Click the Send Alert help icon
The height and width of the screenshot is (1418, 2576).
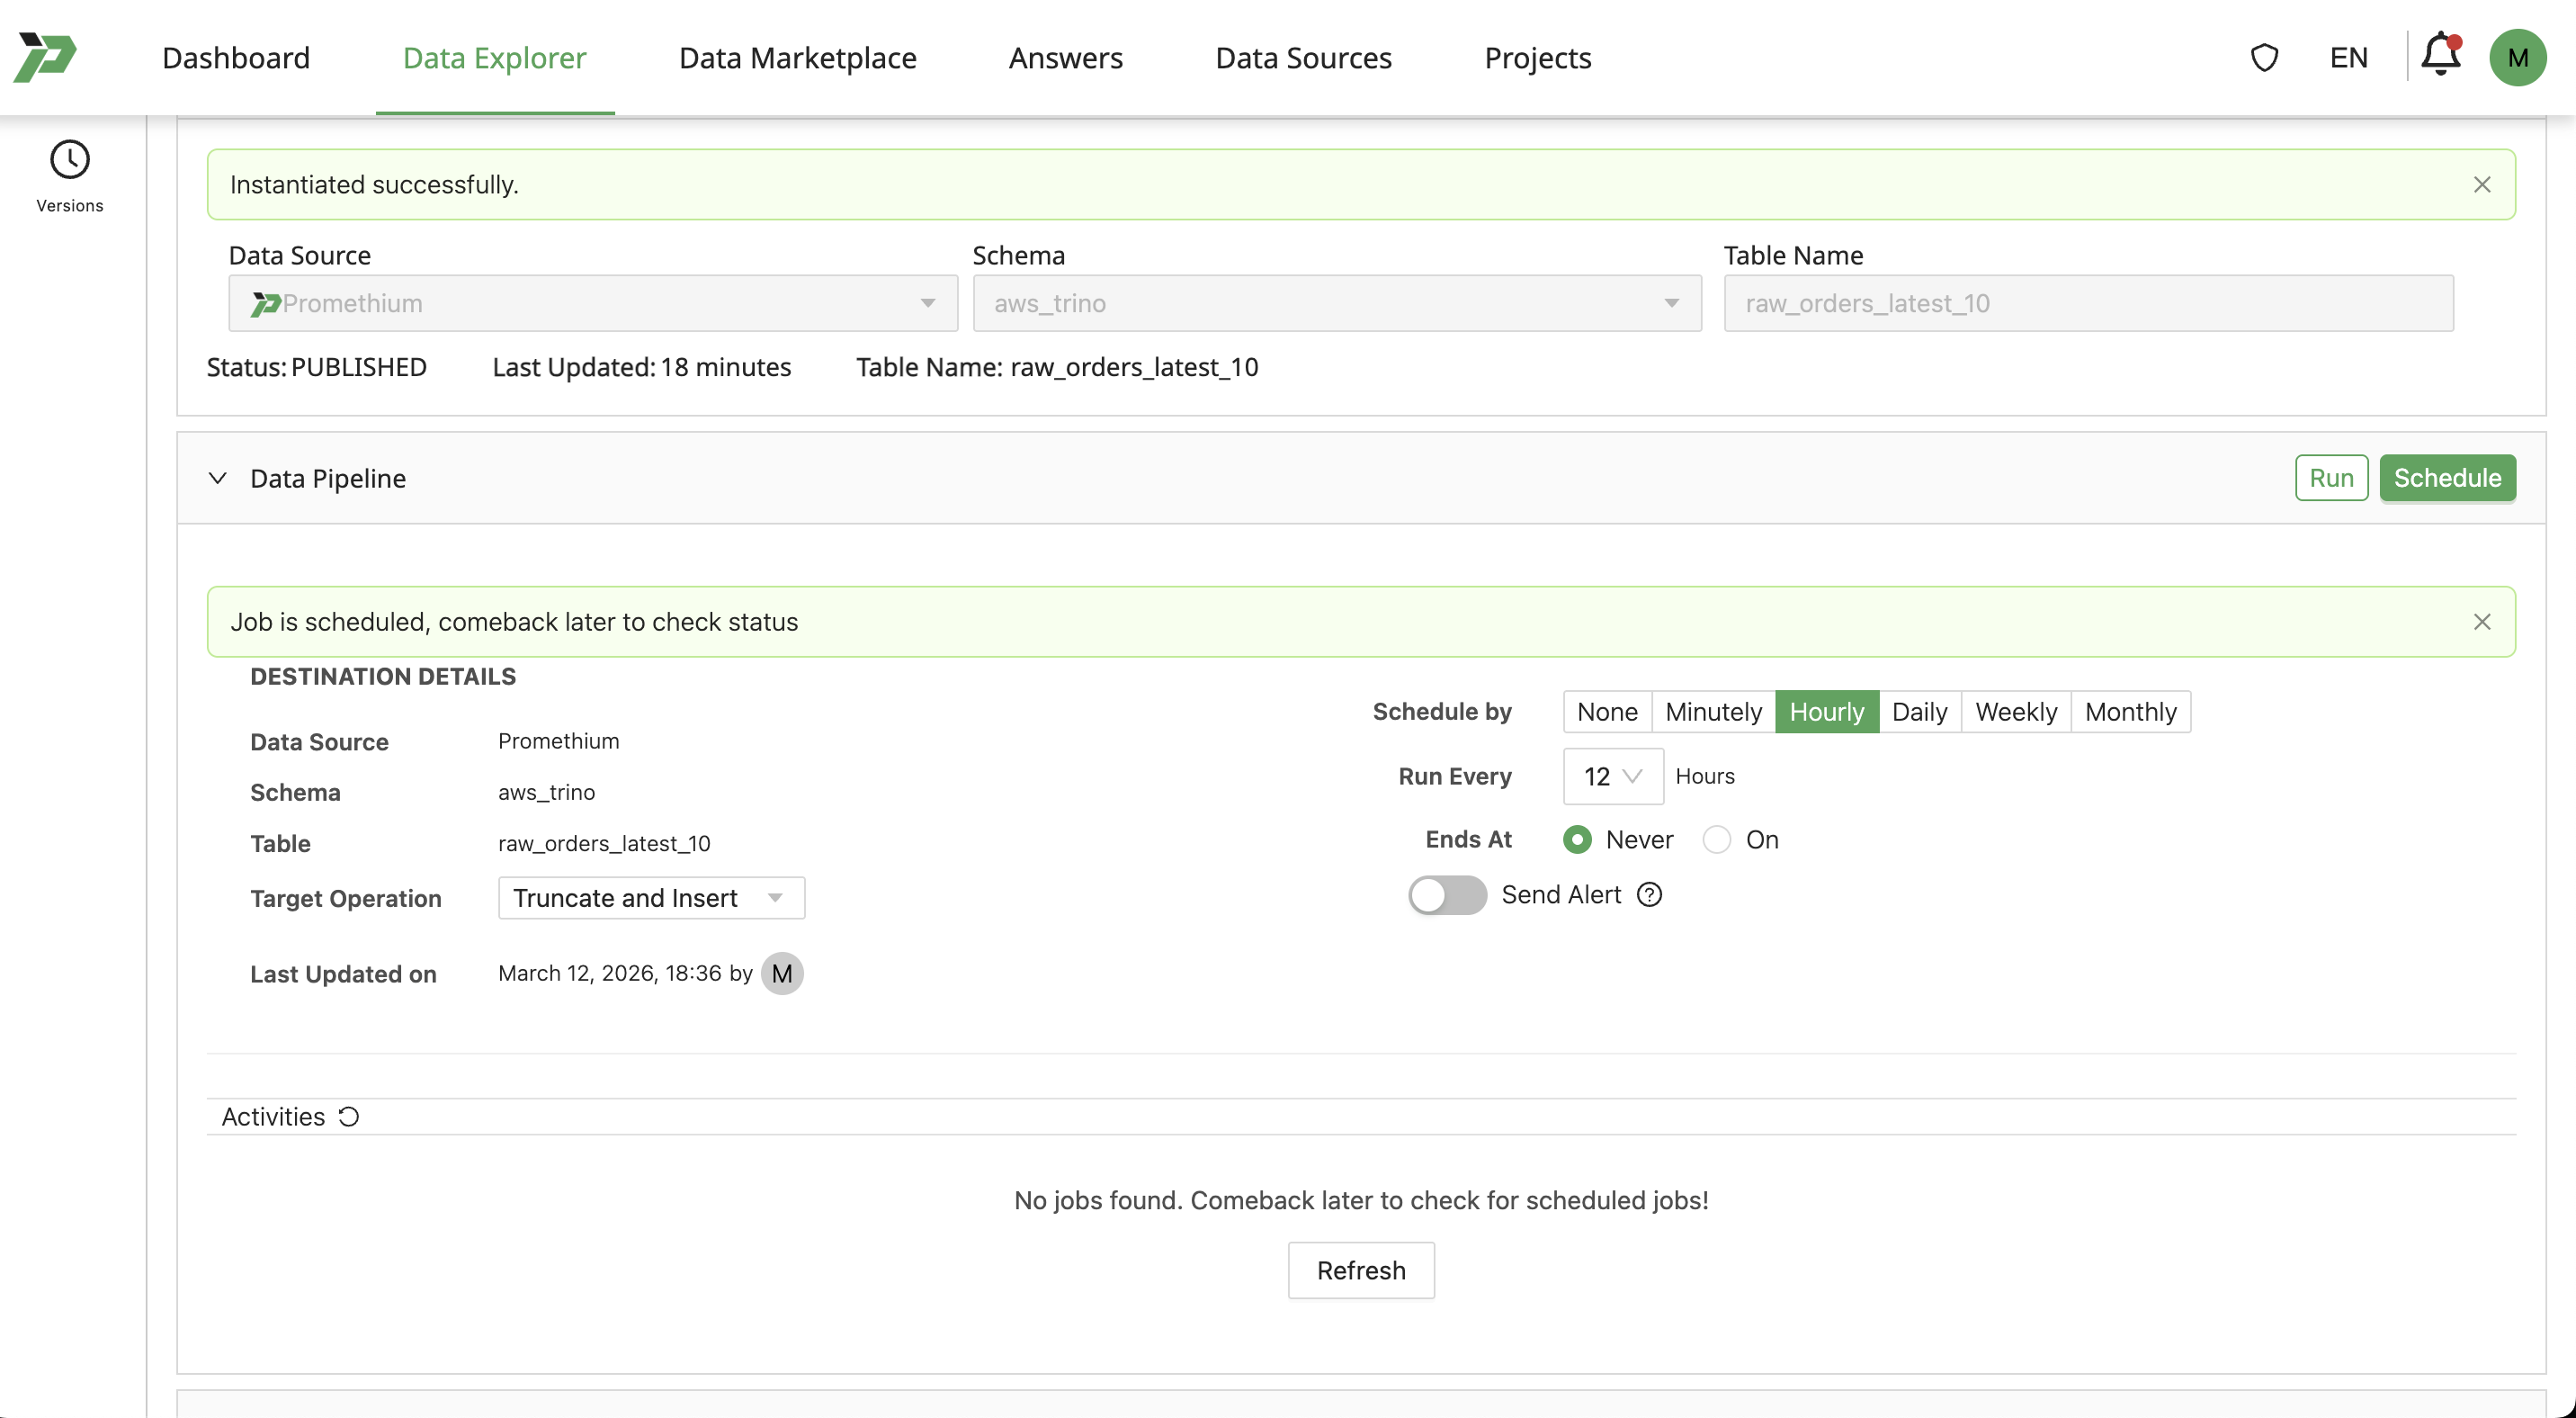(1649, 895)
